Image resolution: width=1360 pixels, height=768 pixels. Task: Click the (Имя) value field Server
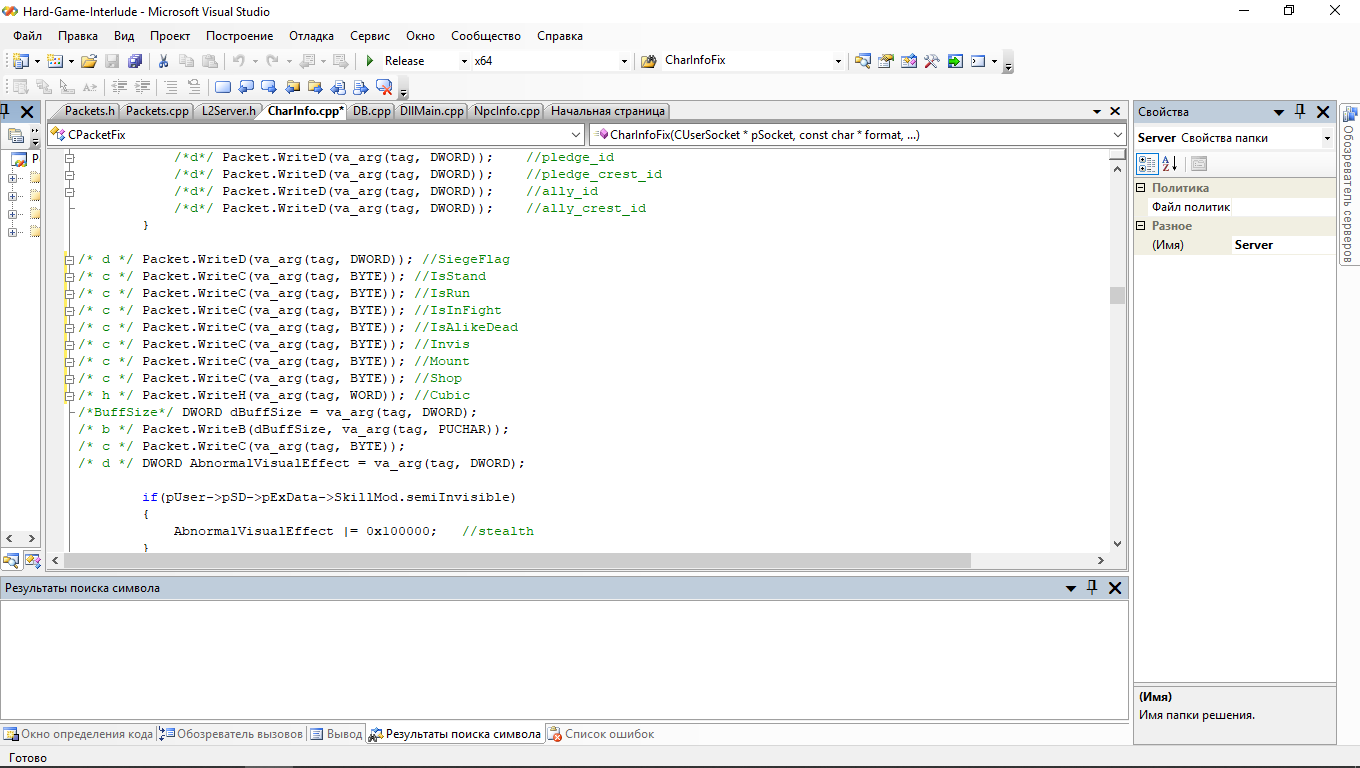1283,245
